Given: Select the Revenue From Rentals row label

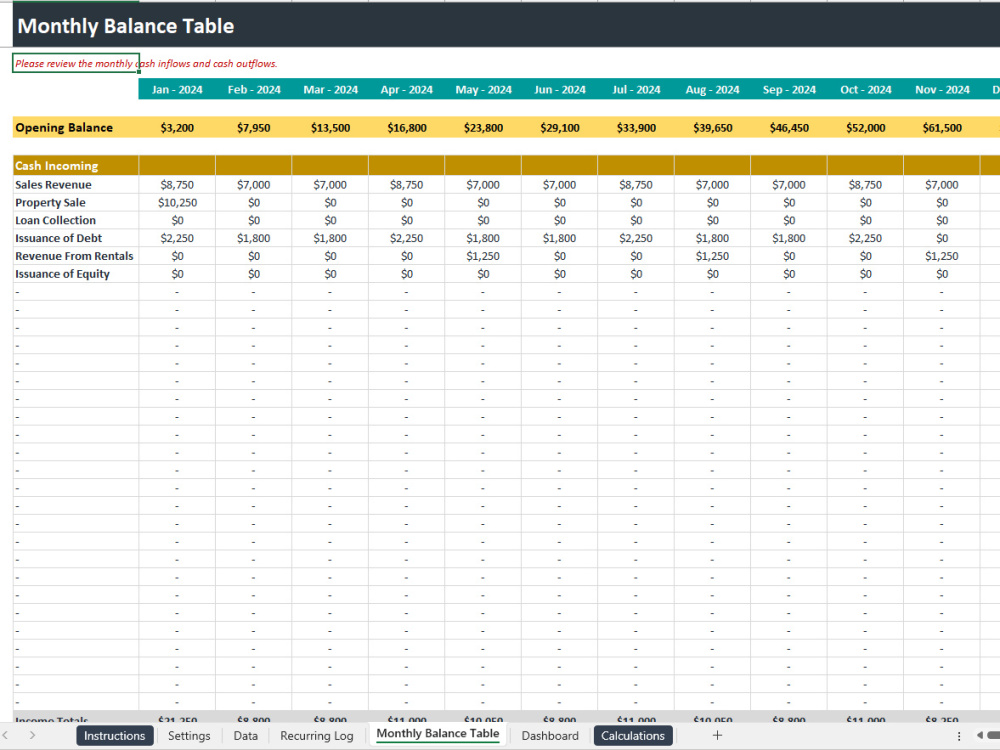Looking at the screenshot, I should coord(76,256).
